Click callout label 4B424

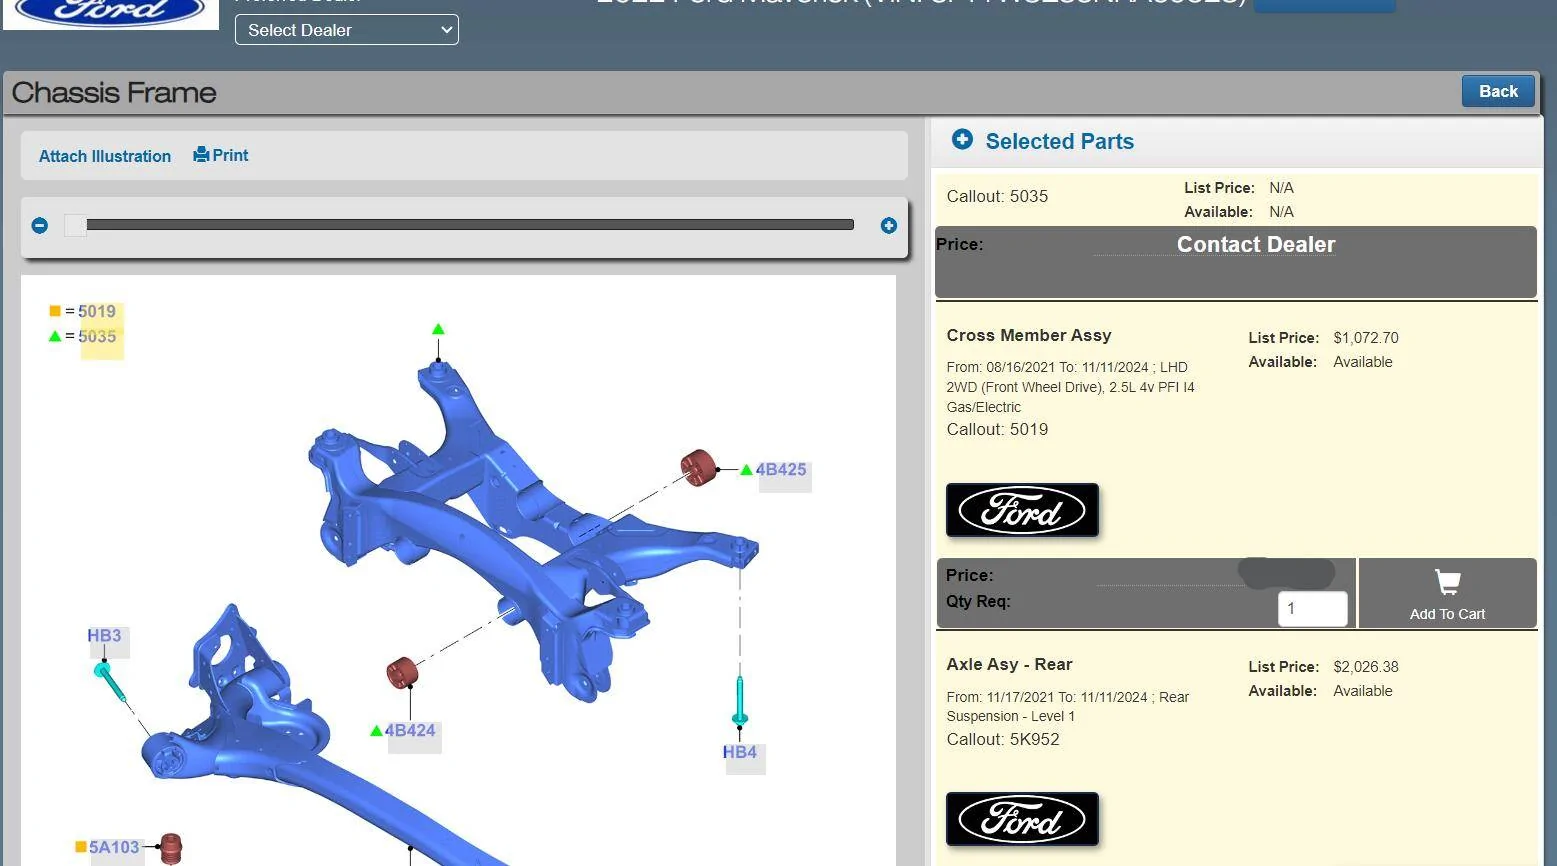coord(410,731)
